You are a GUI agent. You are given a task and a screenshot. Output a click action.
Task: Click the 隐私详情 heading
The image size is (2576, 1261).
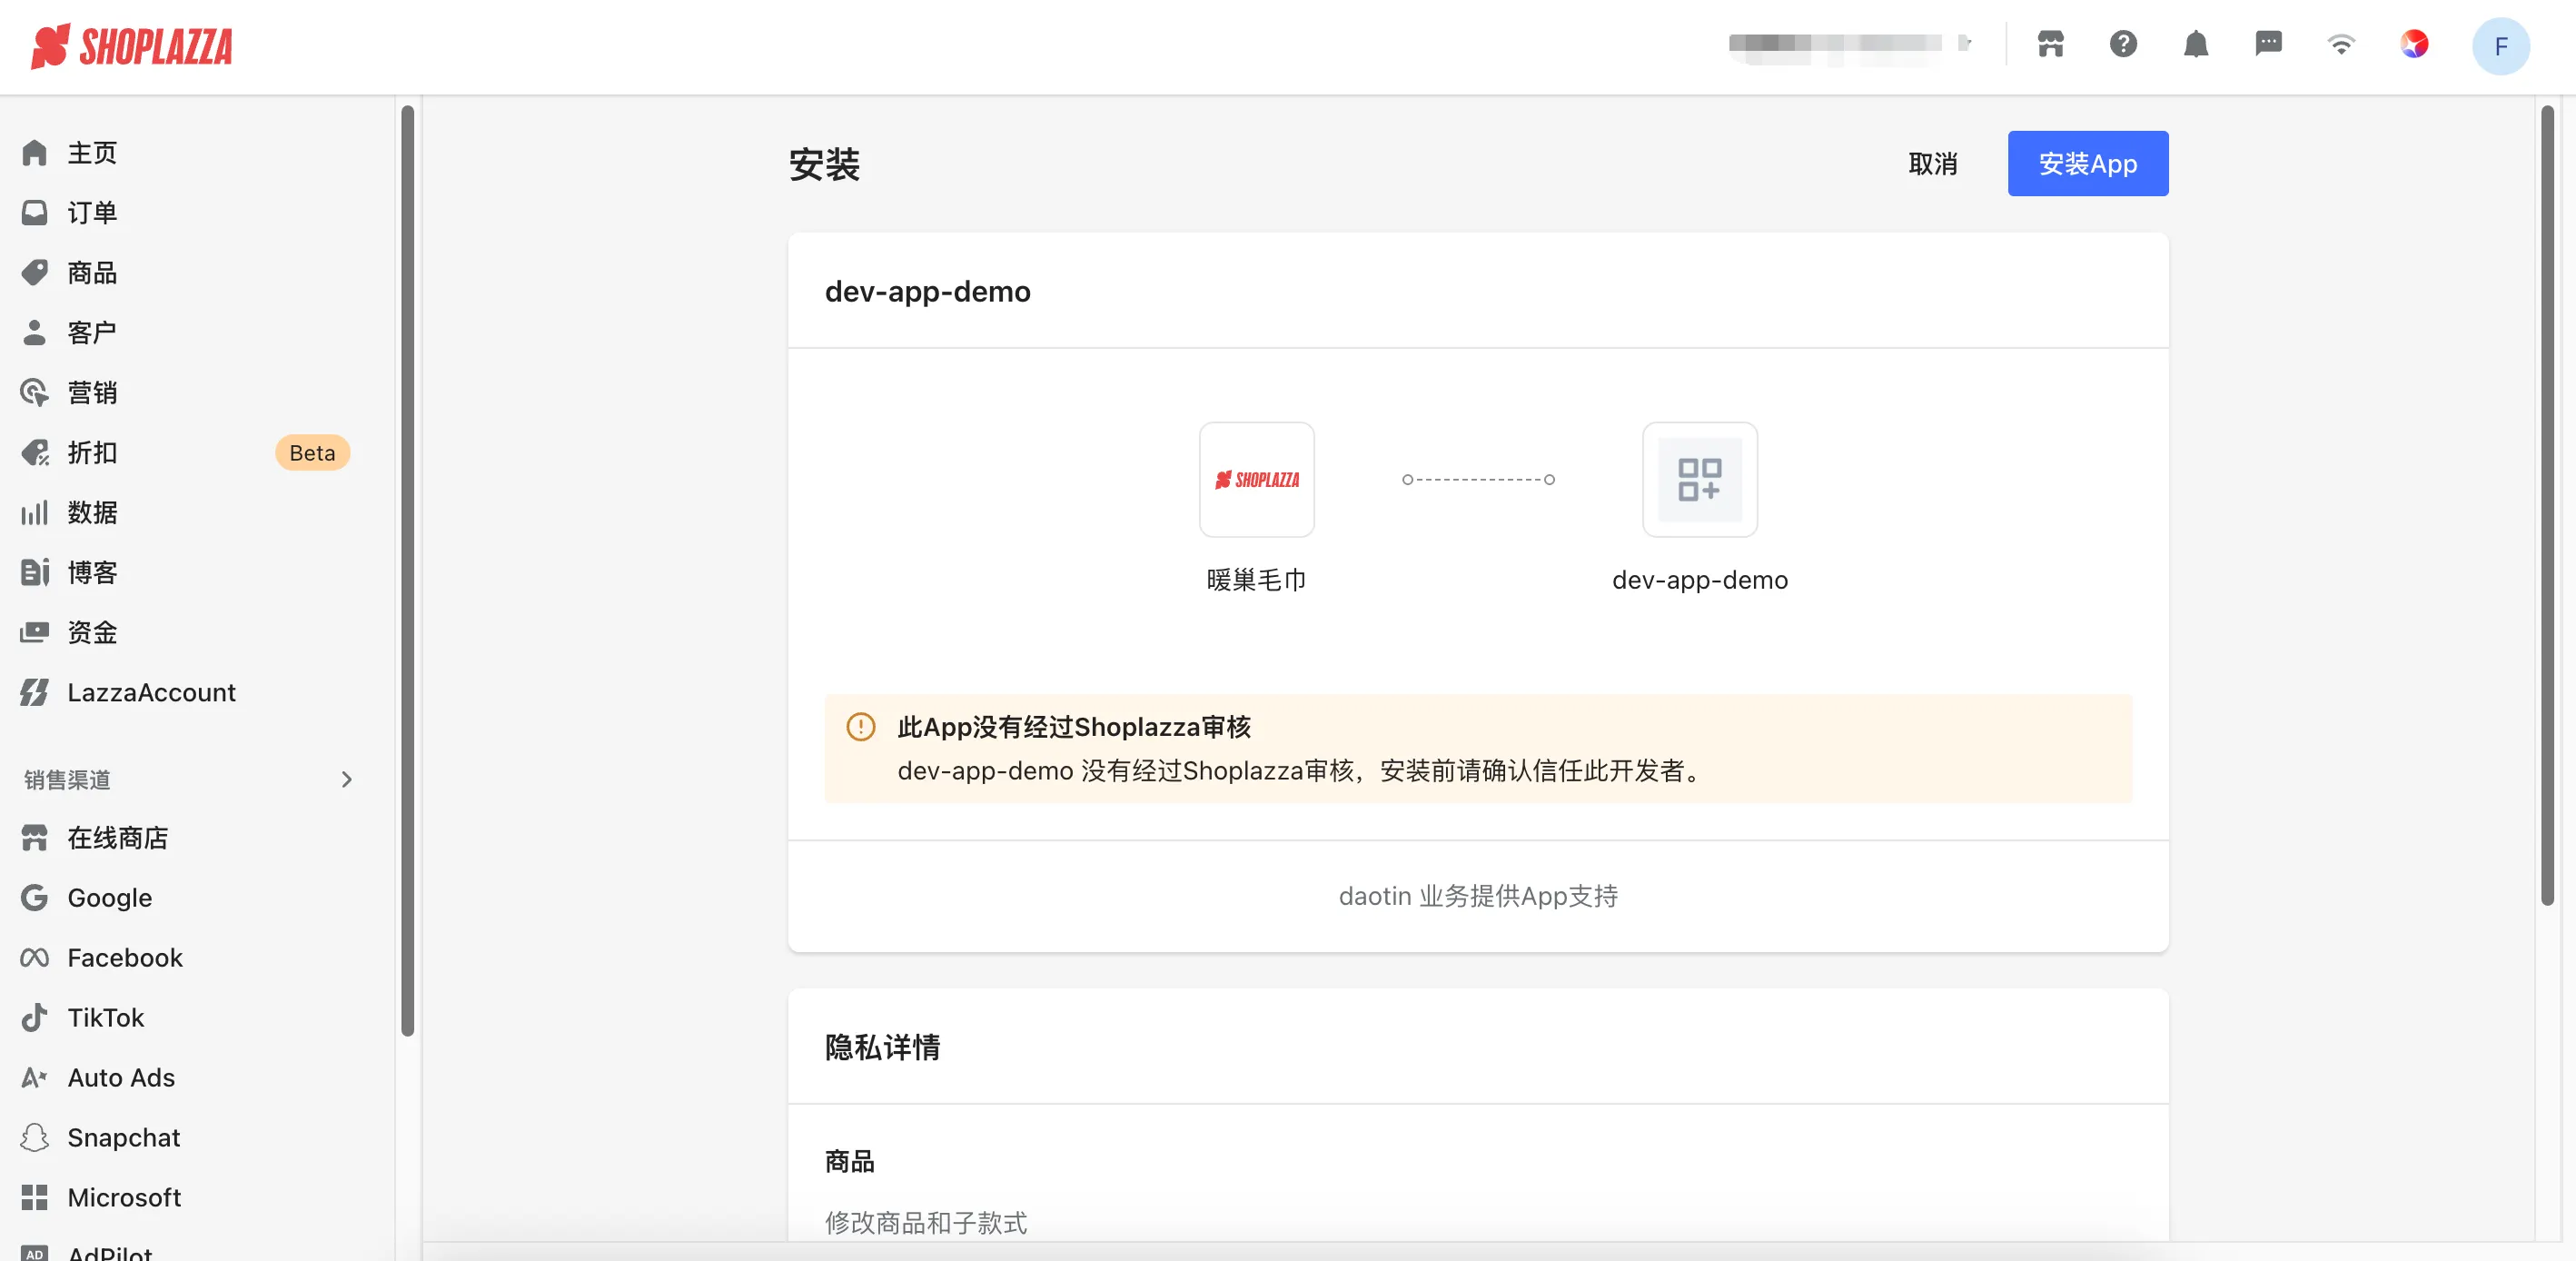click(x=882, y=1047)
